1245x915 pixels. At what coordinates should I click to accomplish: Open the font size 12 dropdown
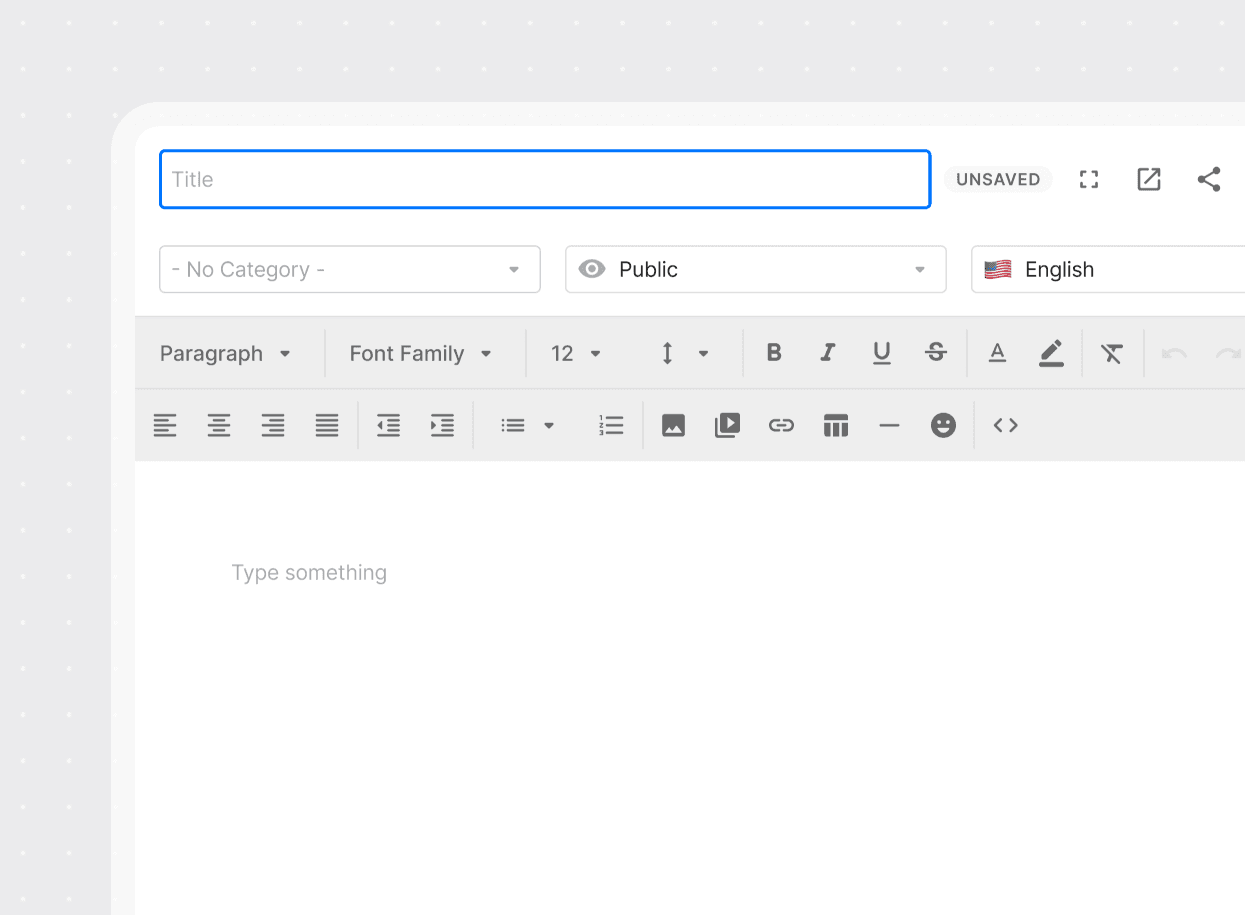tap(577, 353)
